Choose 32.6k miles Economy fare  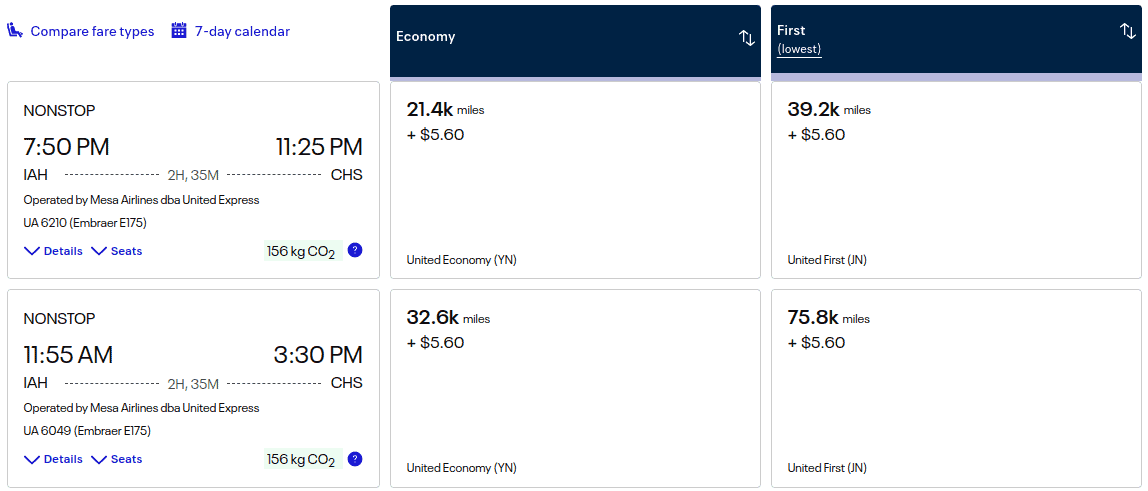(575, 388)
